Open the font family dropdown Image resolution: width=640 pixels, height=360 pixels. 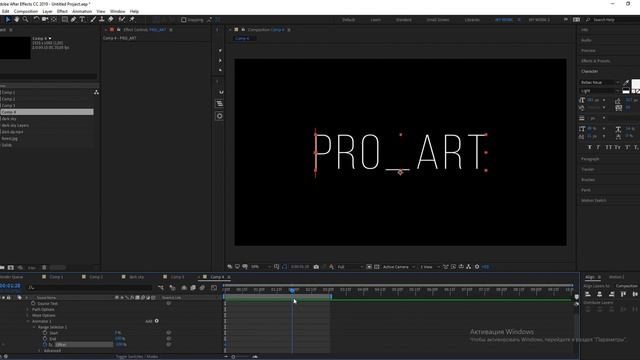pos(600,82)
